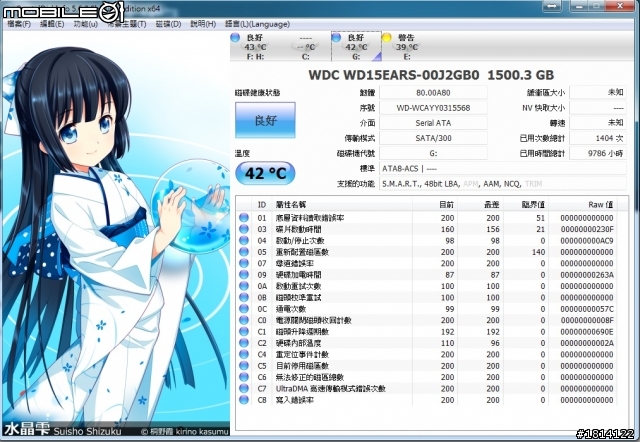Click status icon of attribute C6 row
The height and width of the screenshot is (442, 640).
click(244, 377)
